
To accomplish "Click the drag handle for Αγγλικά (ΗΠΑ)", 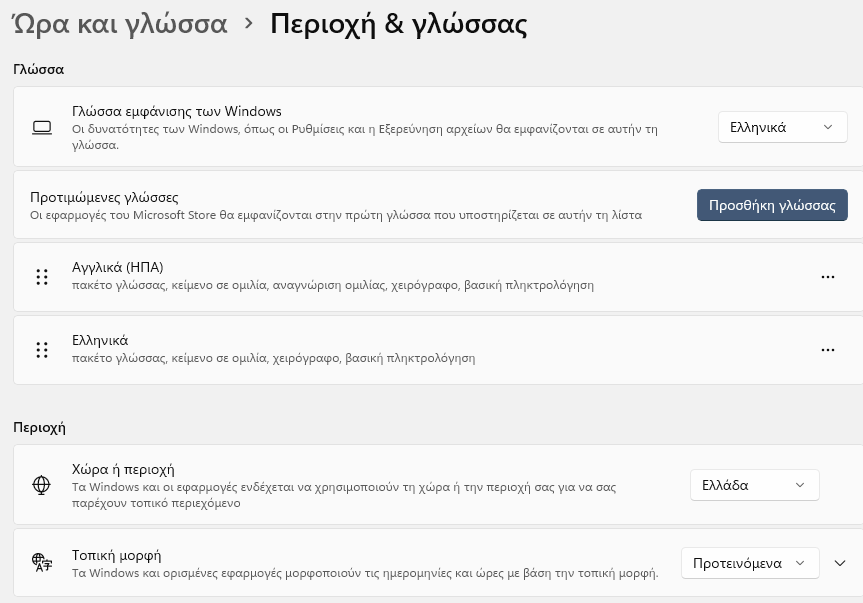I will point(42,277).
